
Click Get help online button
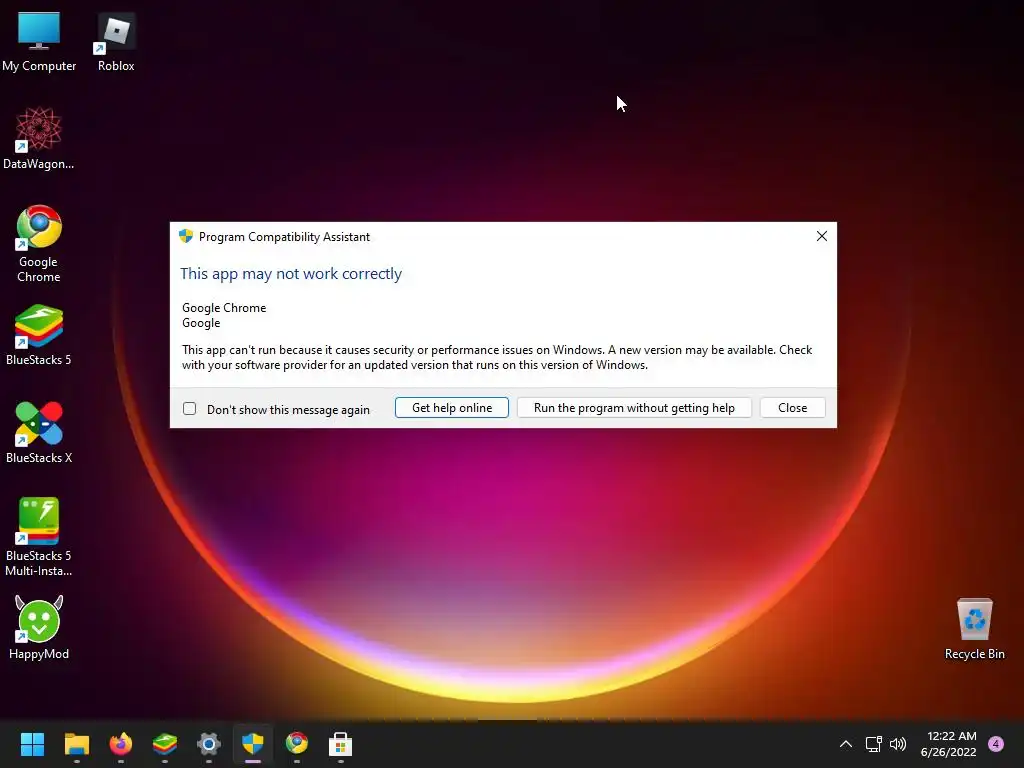452,408
